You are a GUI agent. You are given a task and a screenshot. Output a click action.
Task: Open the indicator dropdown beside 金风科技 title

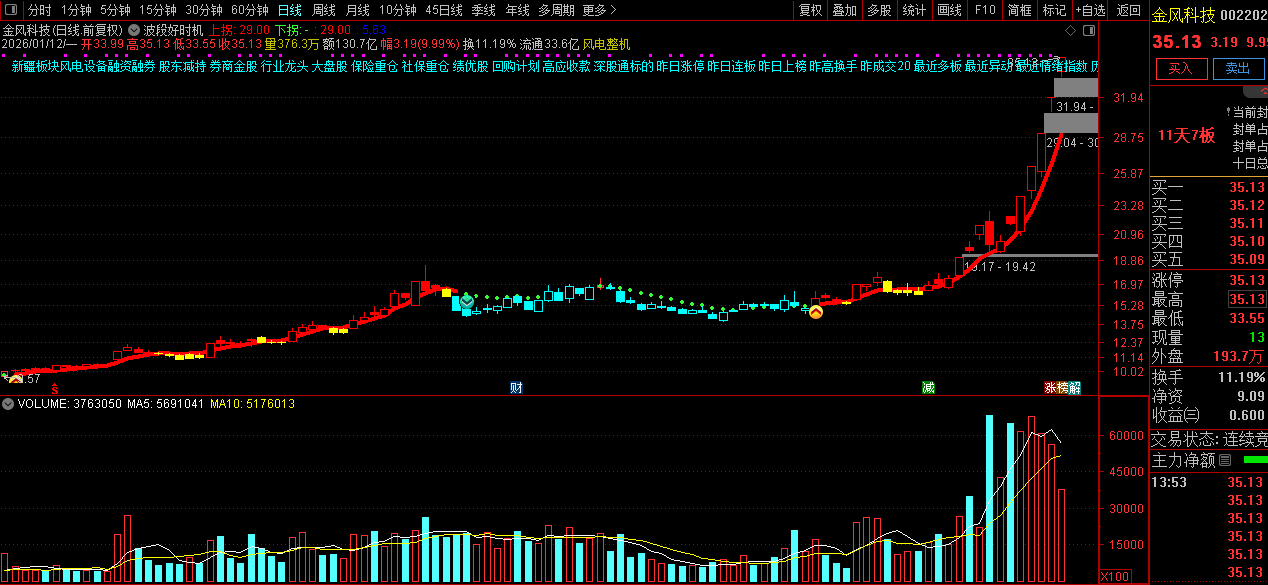point(132,30)
